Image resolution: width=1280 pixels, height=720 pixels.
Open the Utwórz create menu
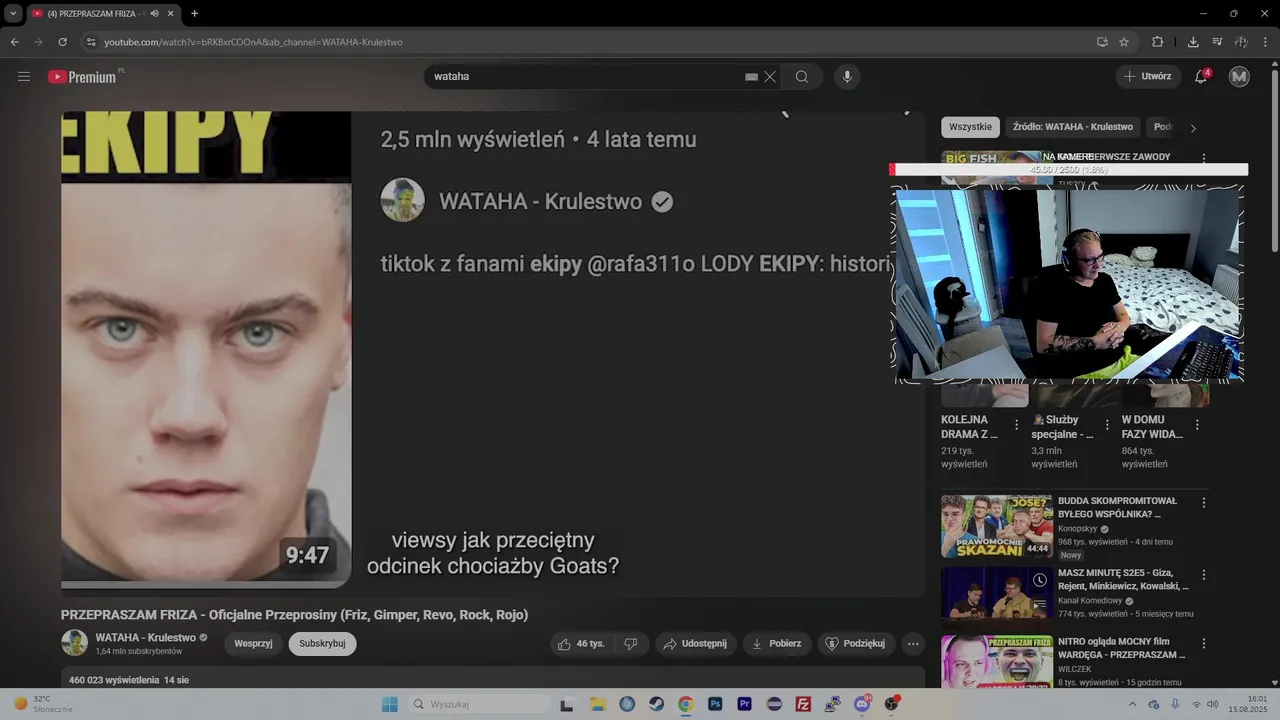coord(1148,76)
